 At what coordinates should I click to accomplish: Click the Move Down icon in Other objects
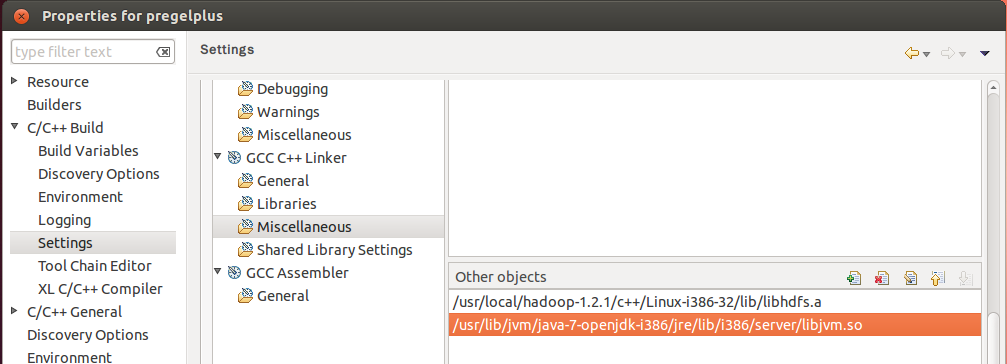point(965,278)
